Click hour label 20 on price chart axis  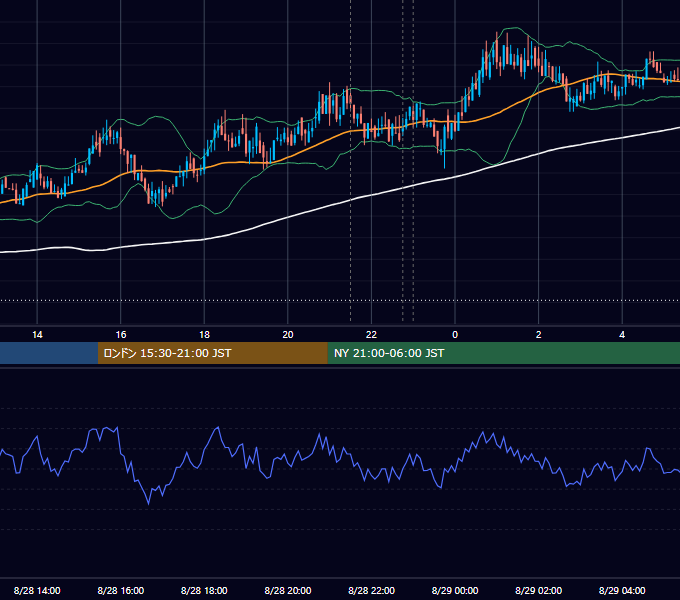click(x=288, y=334)
